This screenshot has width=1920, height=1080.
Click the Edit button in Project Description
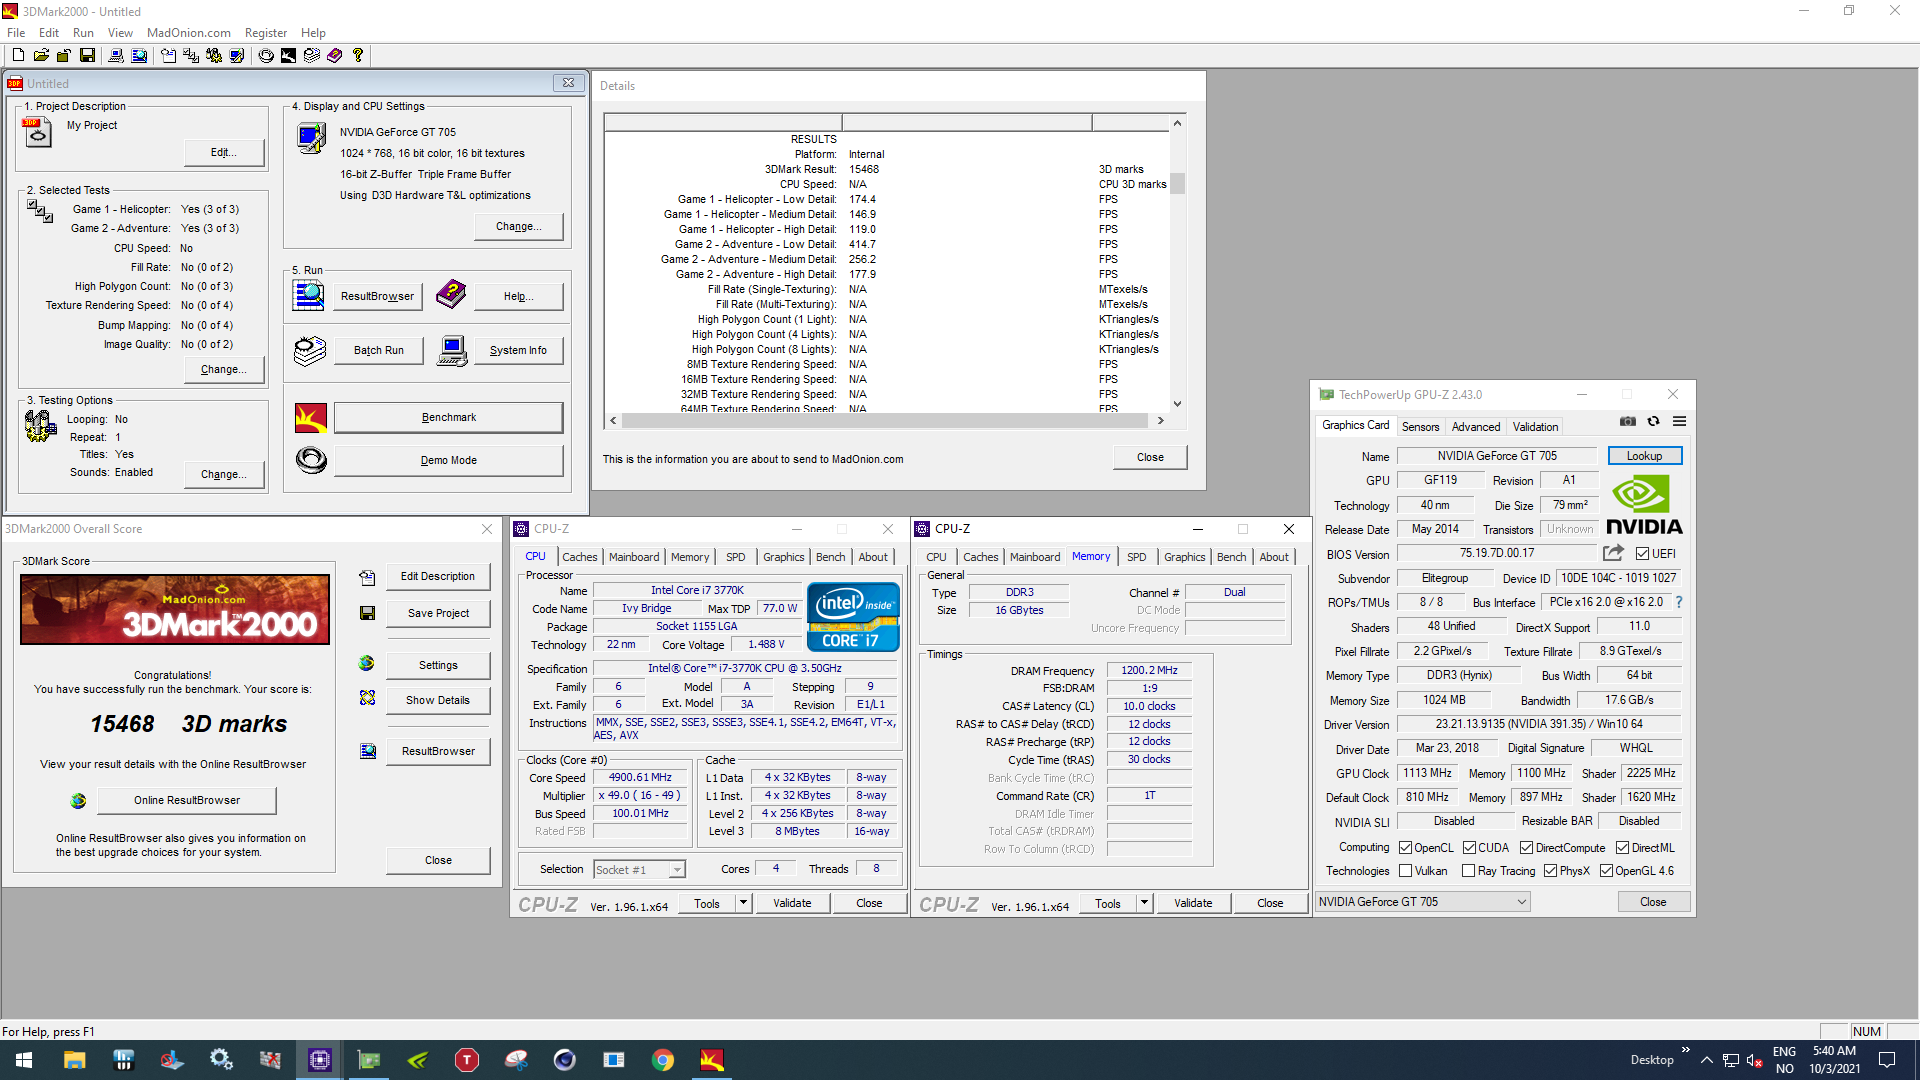224,152
